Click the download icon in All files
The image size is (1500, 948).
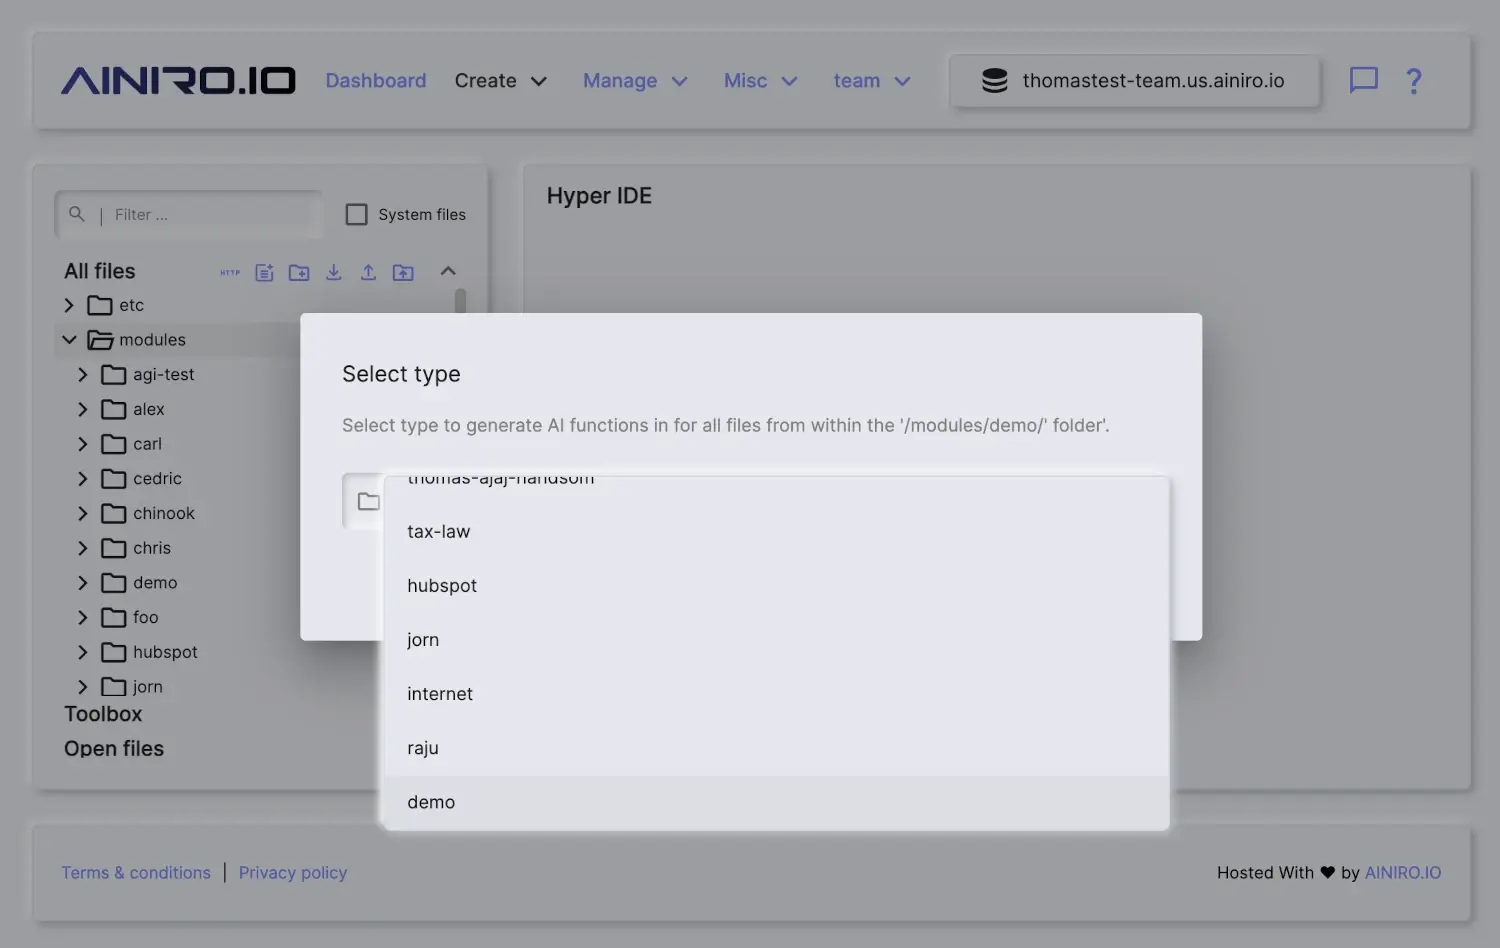click(x=334, y=272)
